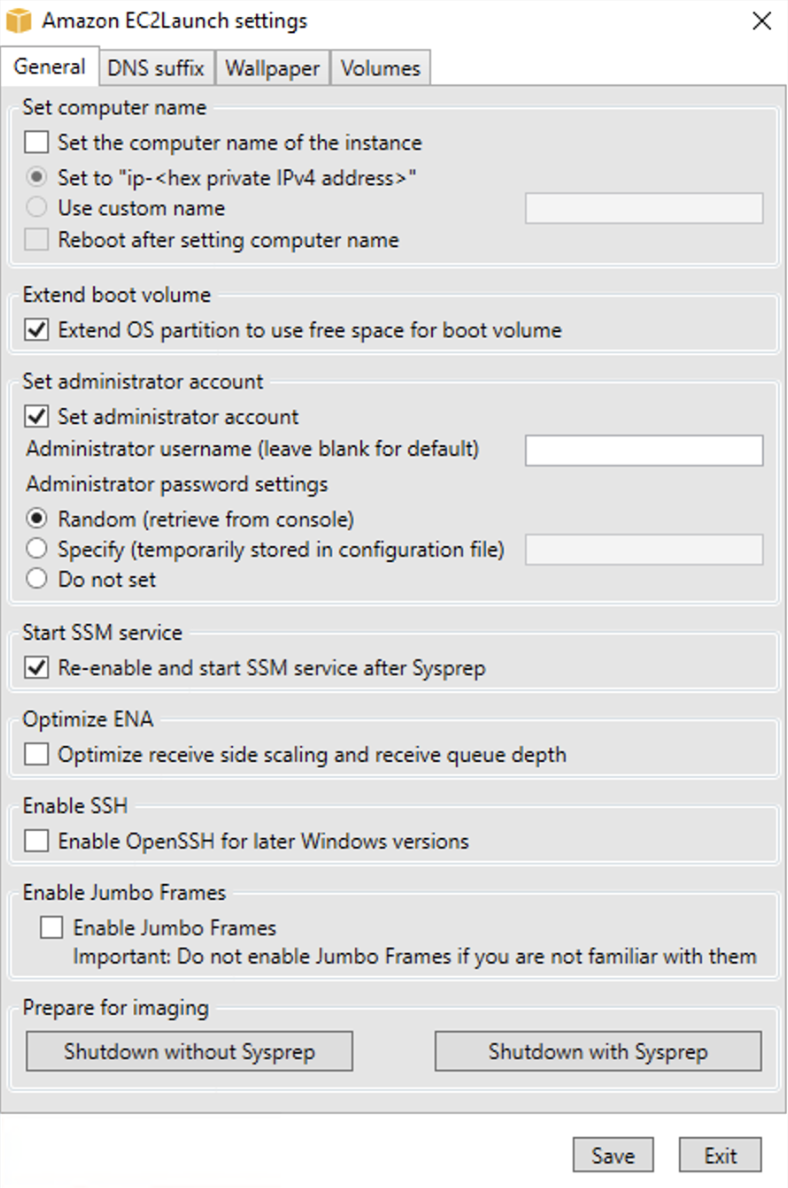788x1188 pixels.
Task: Switch to the Wallpaper tab
Action: [x=272, y=67]
